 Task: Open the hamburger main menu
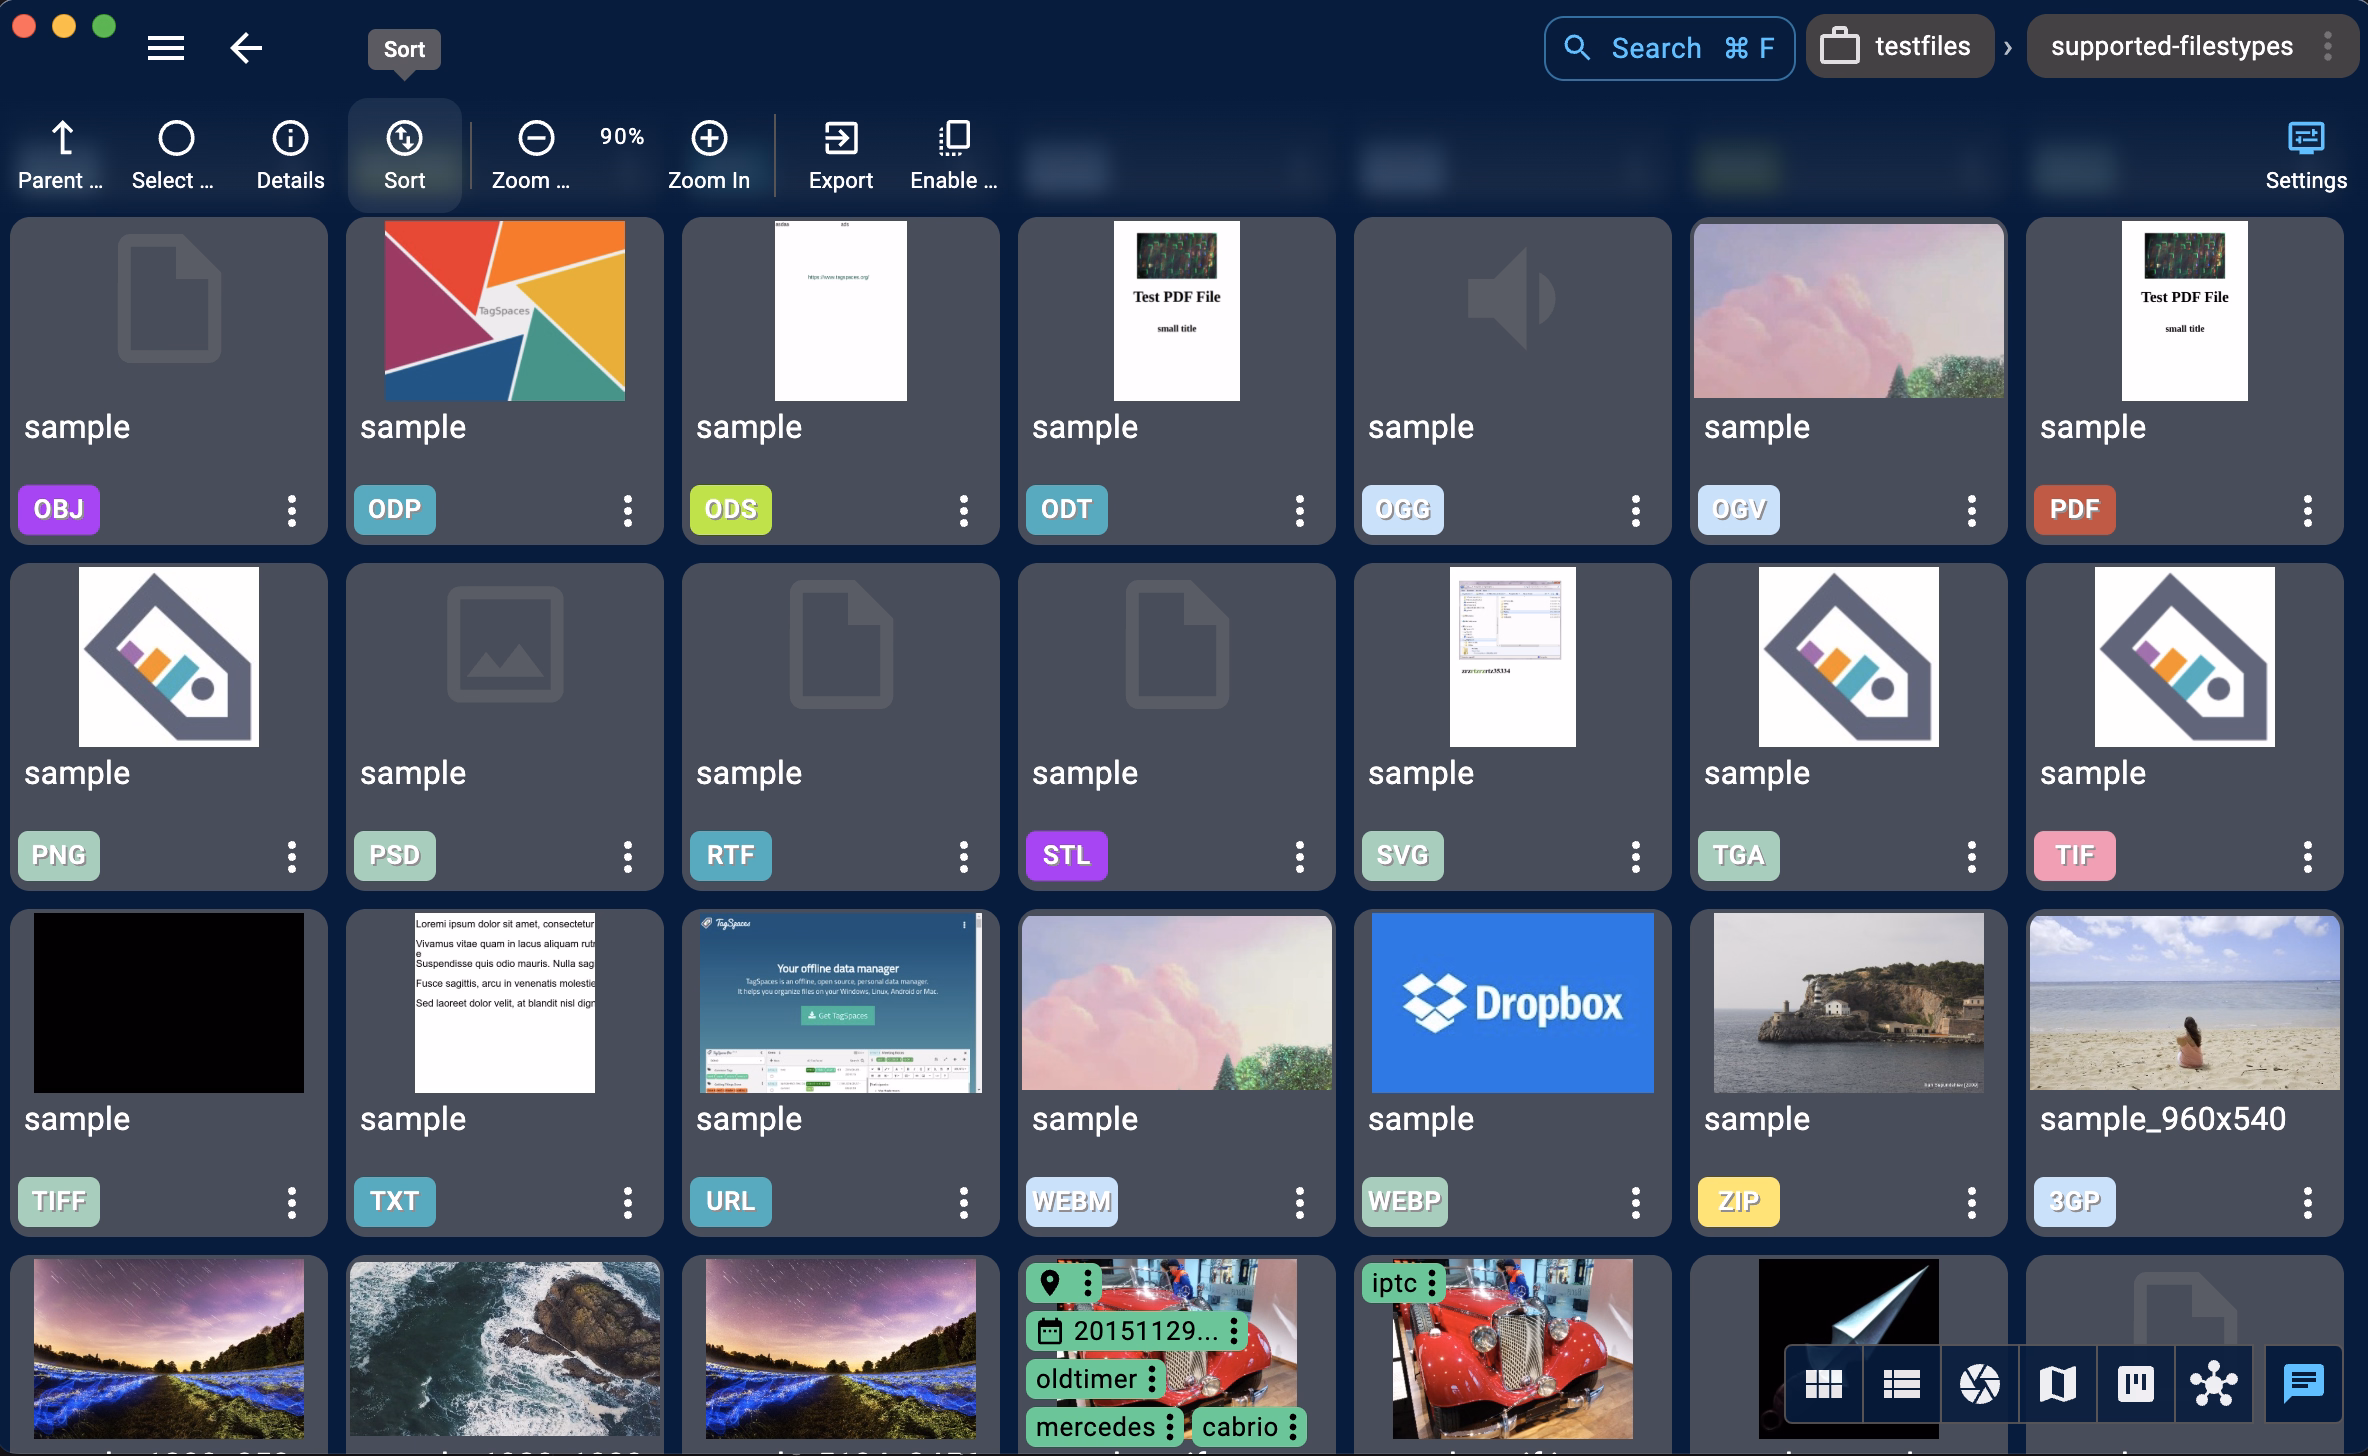pos(166,48)
